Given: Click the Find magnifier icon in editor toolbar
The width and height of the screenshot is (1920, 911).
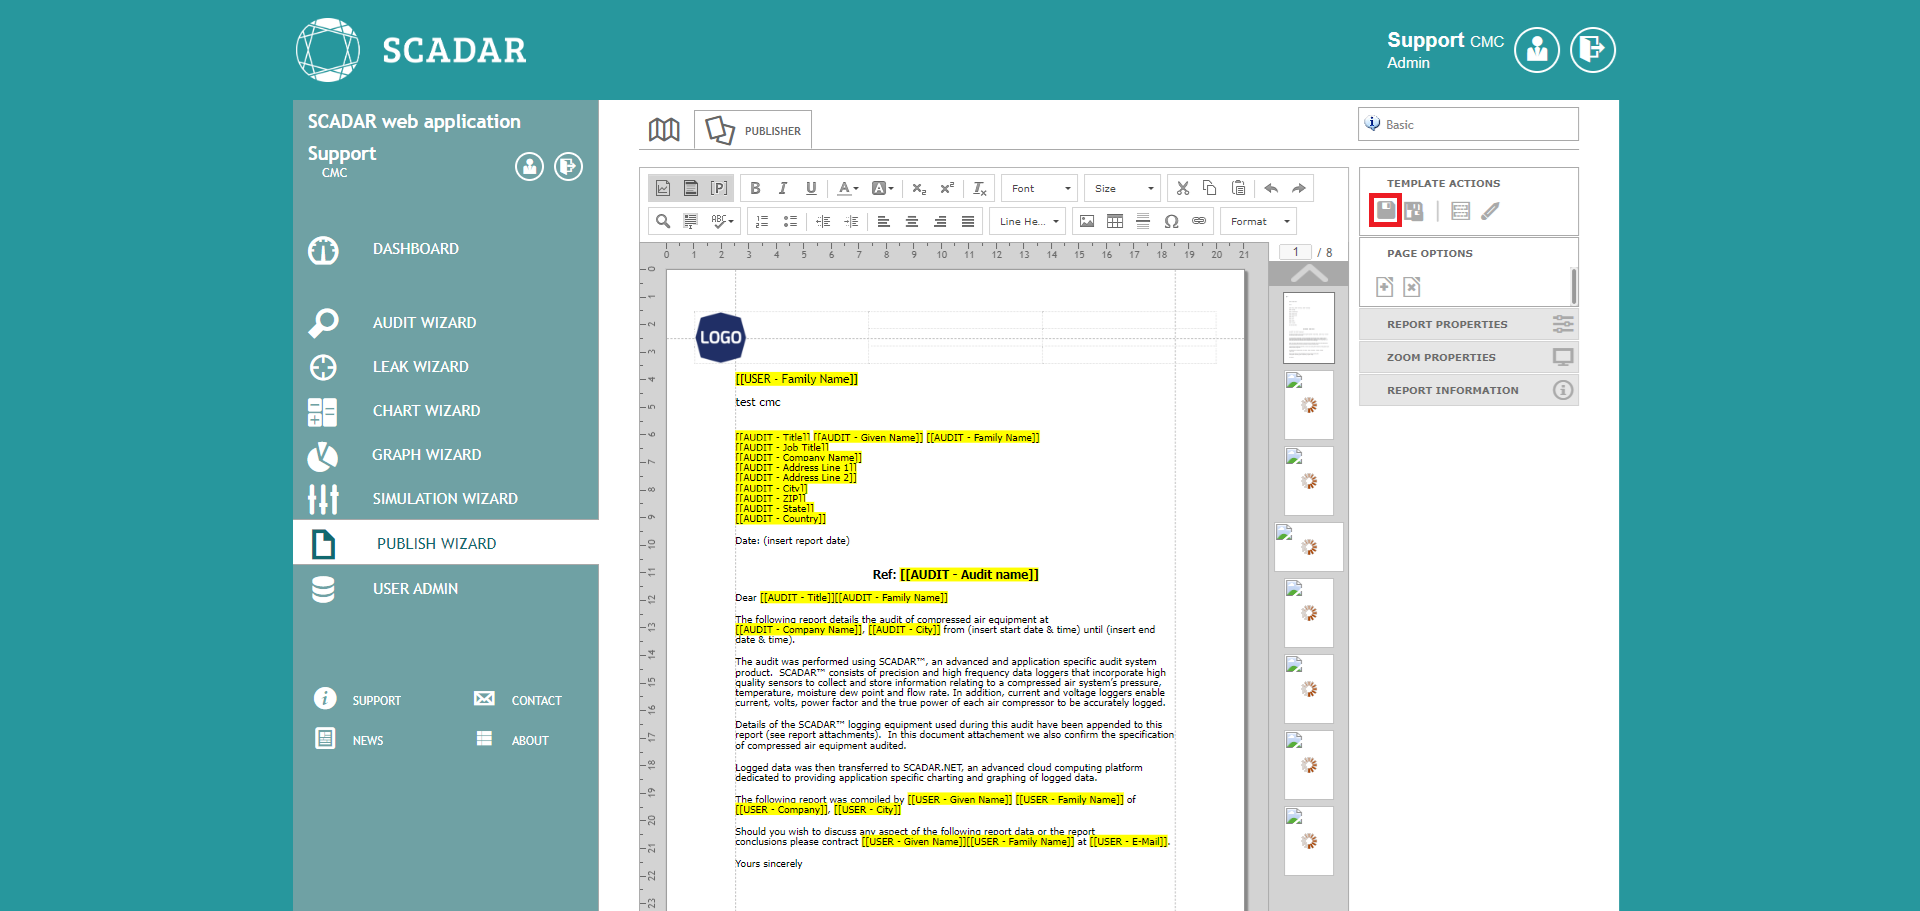Looking at the screenshot, I should pyautogui.click(x=663, y=221).
